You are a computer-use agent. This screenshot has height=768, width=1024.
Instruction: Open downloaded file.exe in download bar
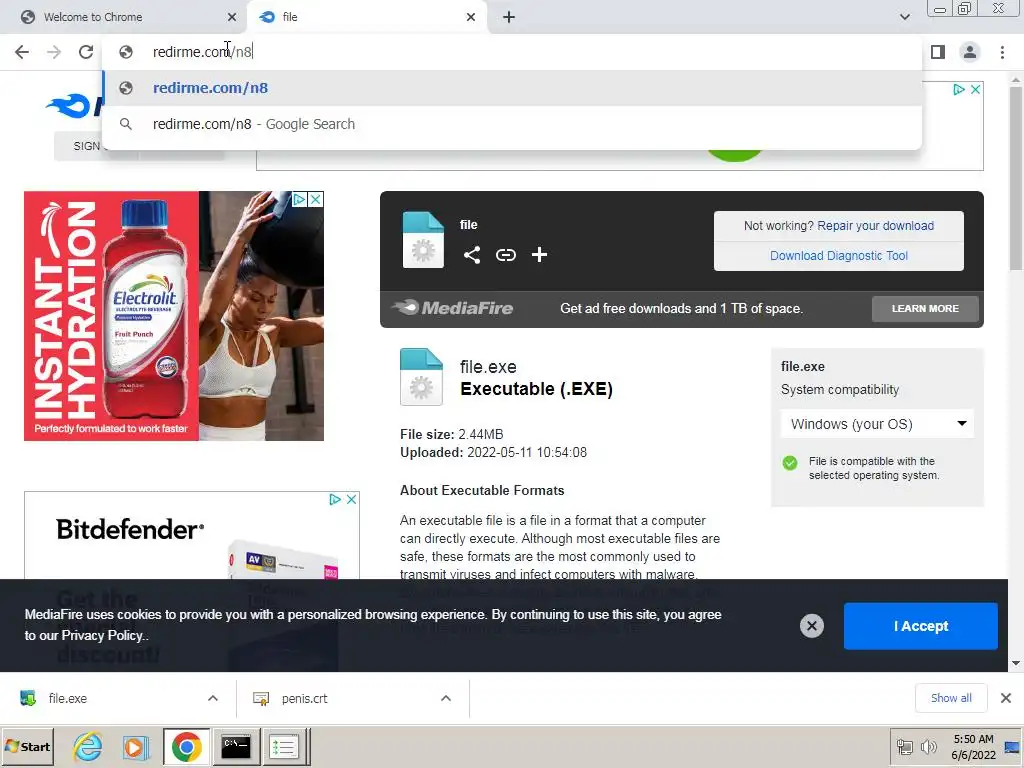67,698
